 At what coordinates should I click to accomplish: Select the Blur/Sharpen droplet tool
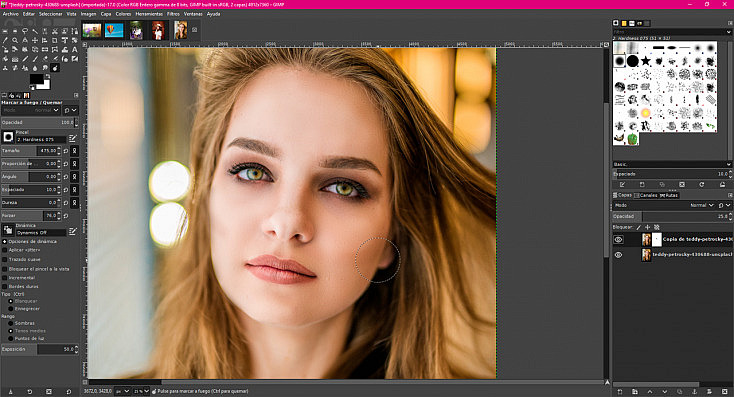35,68
